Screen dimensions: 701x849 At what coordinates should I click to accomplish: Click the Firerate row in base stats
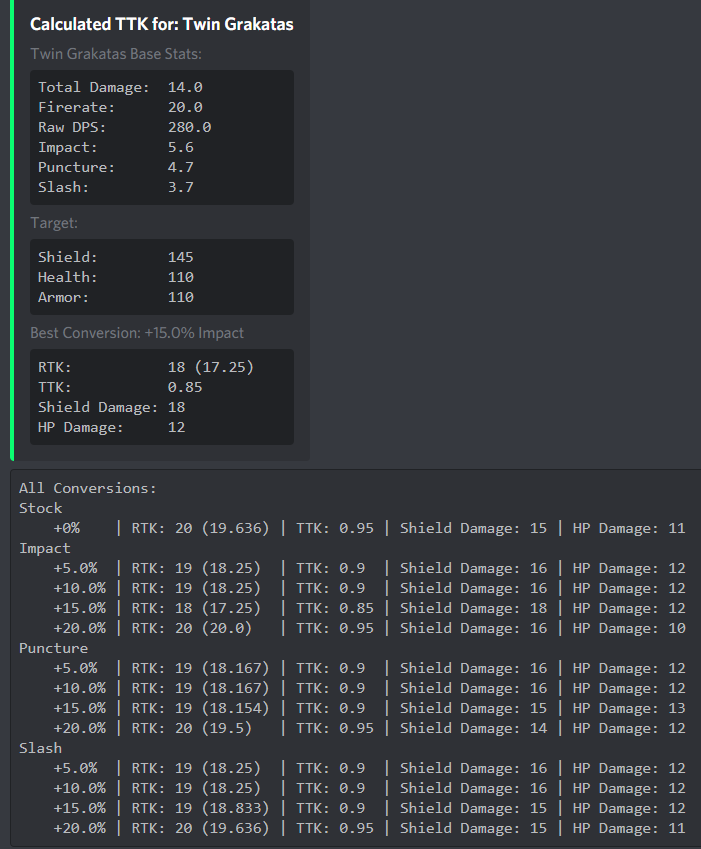[120, 107]
